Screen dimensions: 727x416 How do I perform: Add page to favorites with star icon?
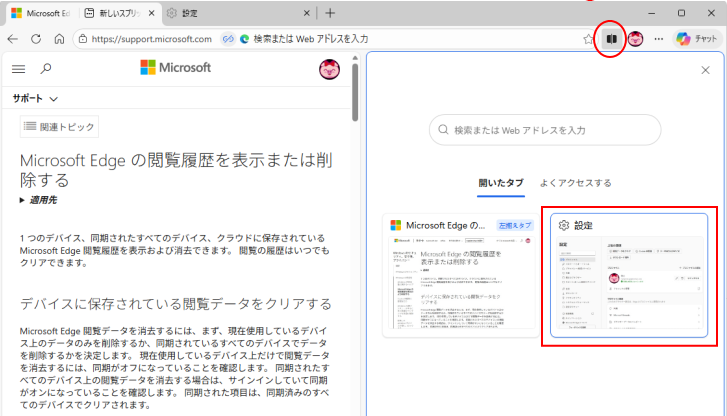click(x=588, y=39)
